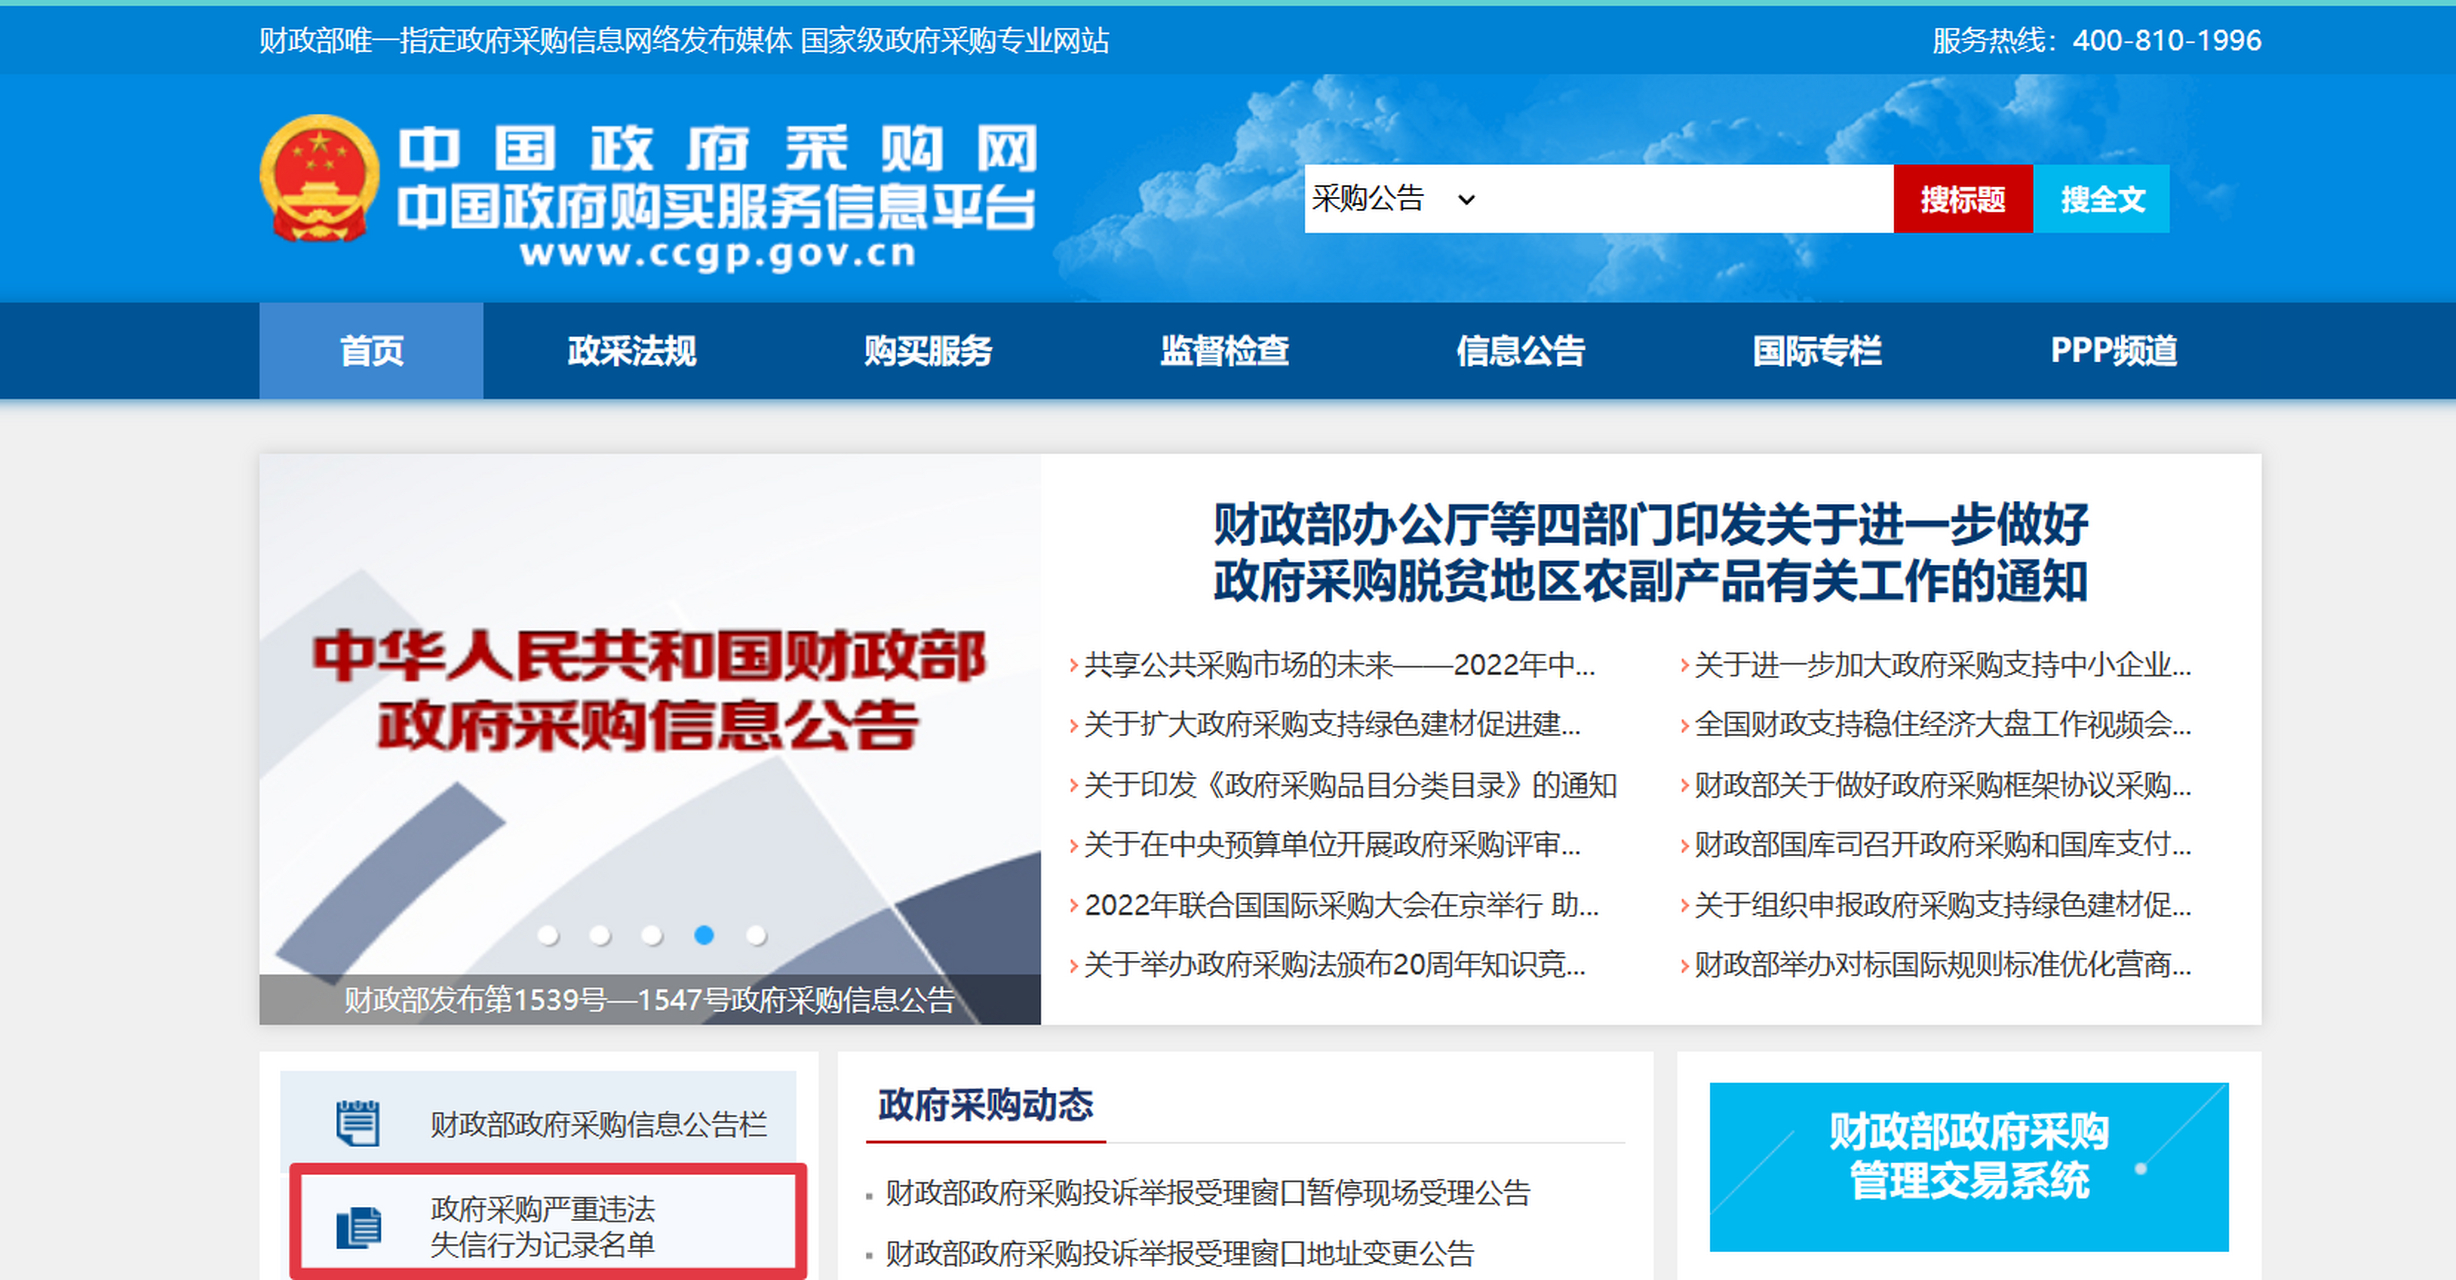Open link 关于举办政府采购法颁布20周年知识竞...
This screenshot has width=2456, height=1280.
tap(1334, 965)
